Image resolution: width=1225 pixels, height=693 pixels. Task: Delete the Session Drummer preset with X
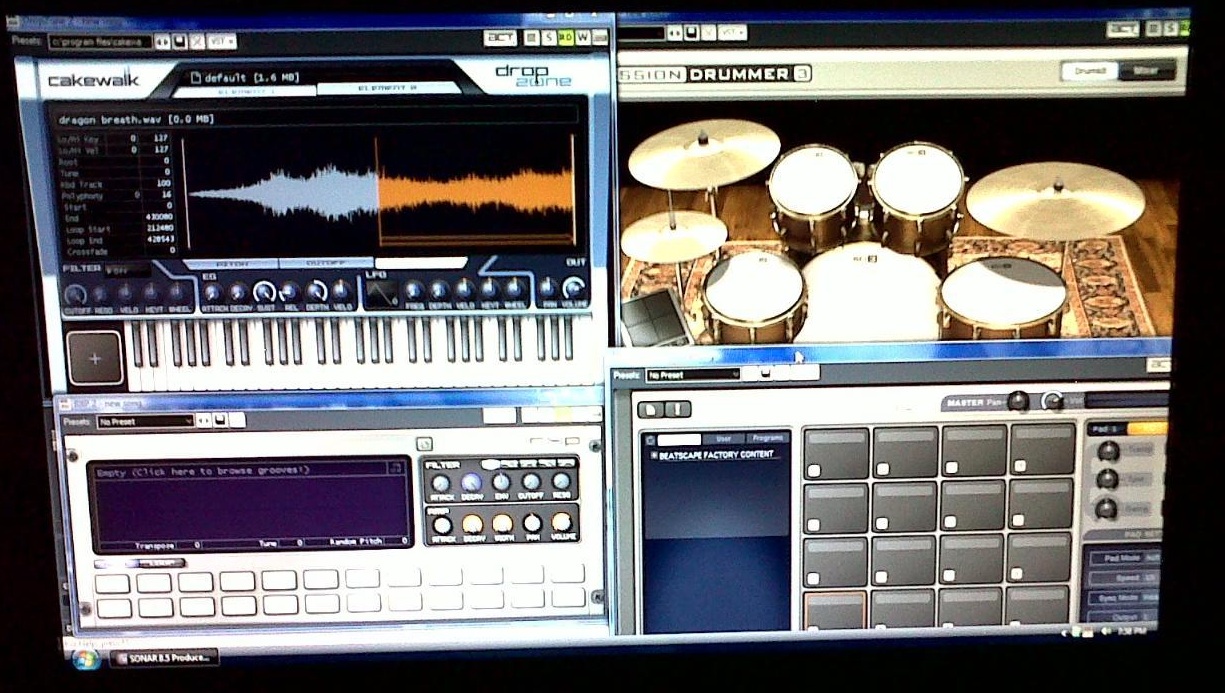tap(707, 33)
